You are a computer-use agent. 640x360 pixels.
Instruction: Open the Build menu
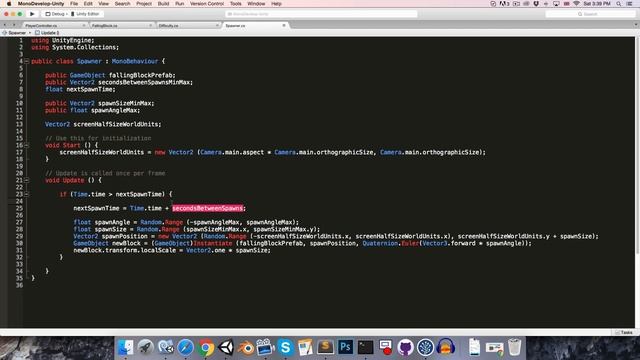click(x=163, y=4)
